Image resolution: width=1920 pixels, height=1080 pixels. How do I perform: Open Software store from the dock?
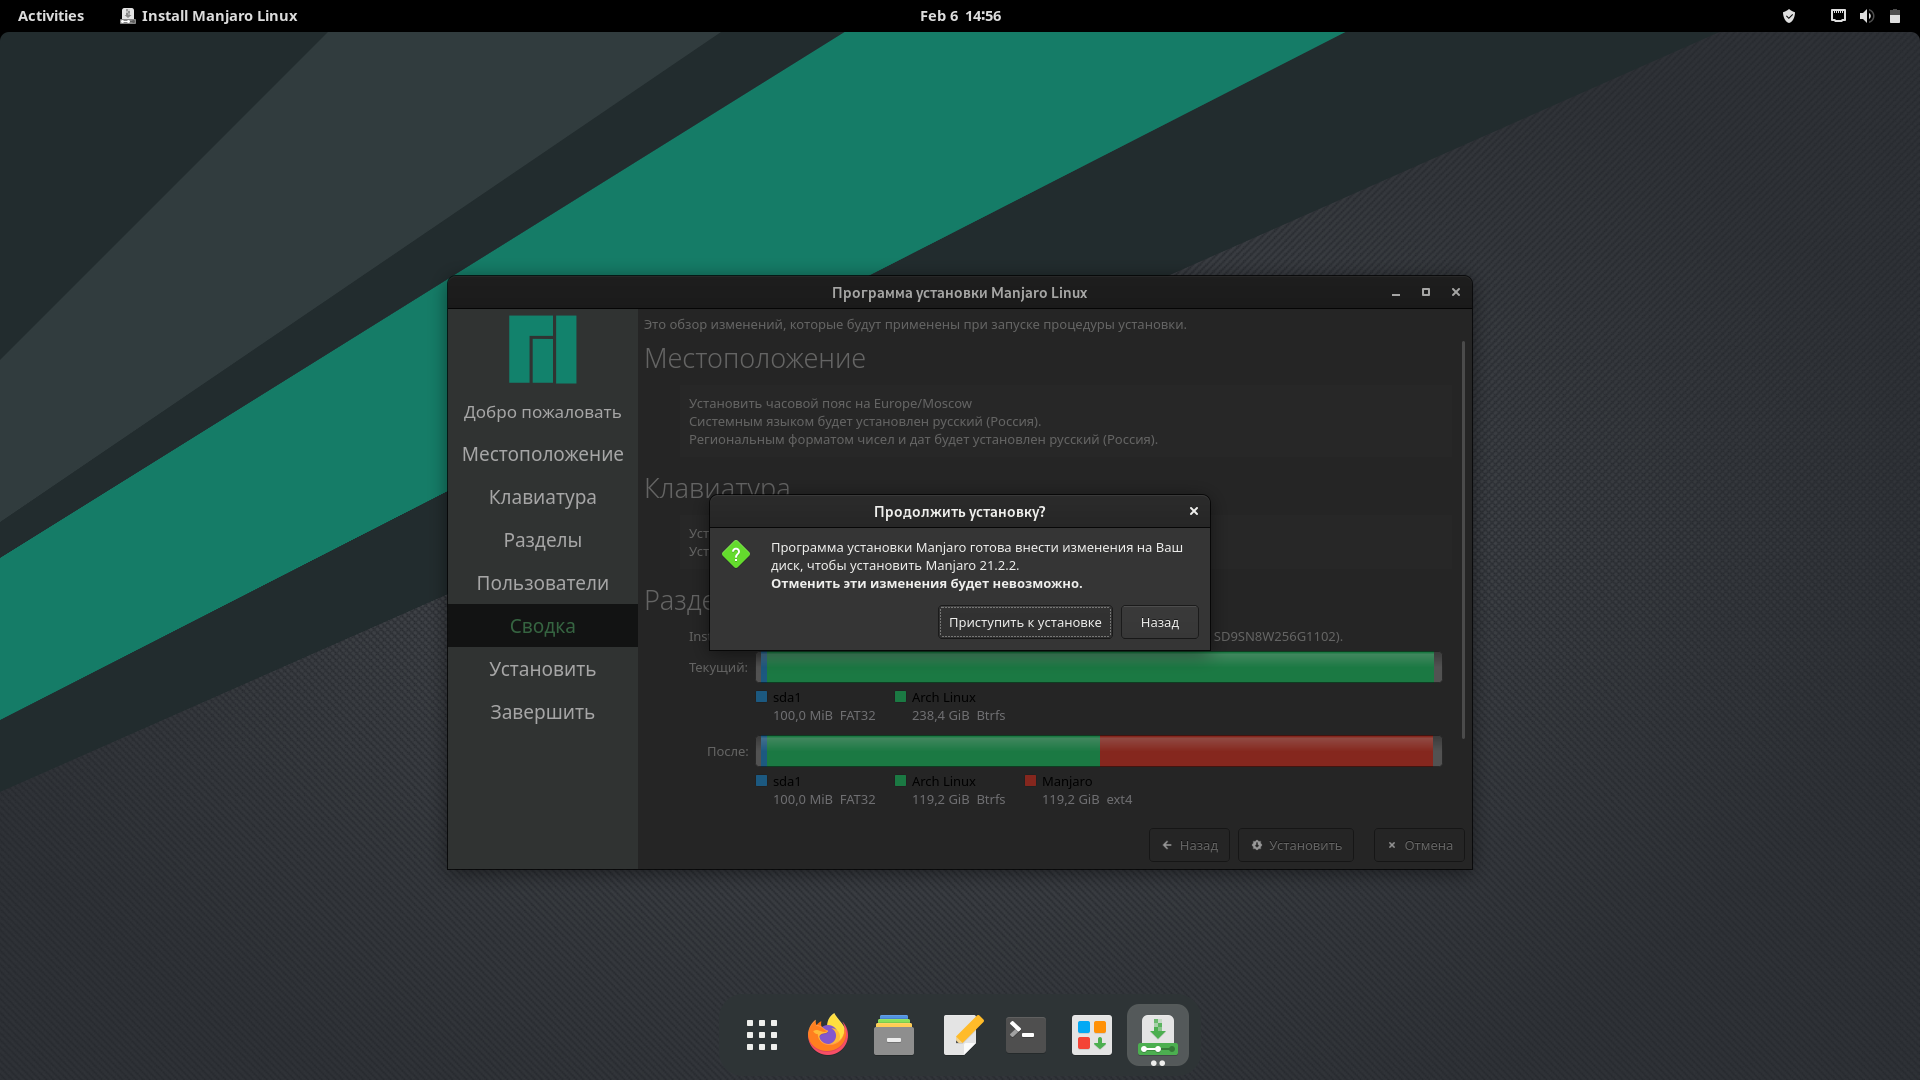coord(1092,1035)
